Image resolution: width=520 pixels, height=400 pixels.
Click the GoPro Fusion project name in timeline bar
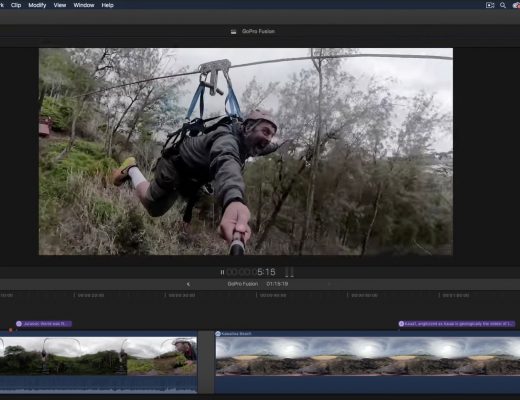(x=243, y=284)
